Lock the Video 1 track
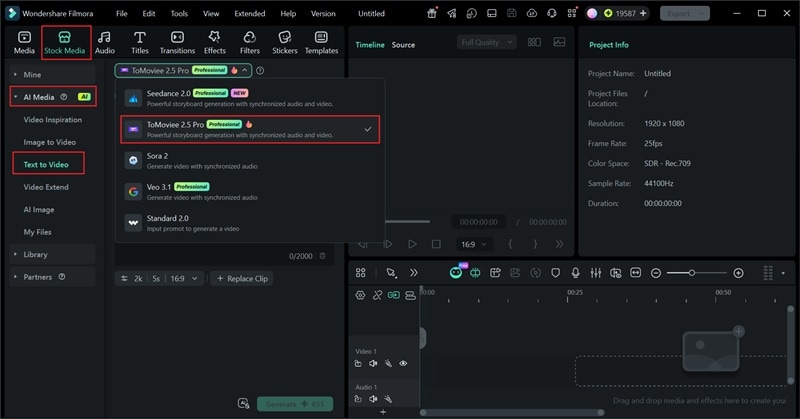This screenshot has height=419, width=800. click(358, 363)
